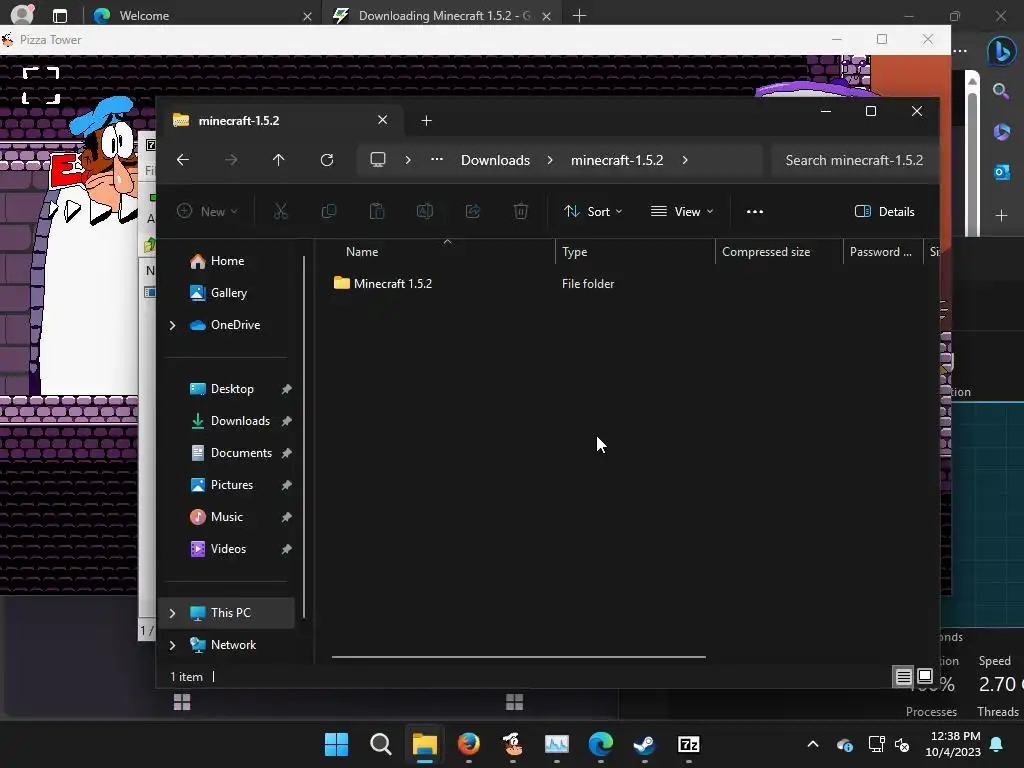Click chevron after Downloads breadcrumb
1024x768 pixels.
pyautogui.click(x=550, y=160)
